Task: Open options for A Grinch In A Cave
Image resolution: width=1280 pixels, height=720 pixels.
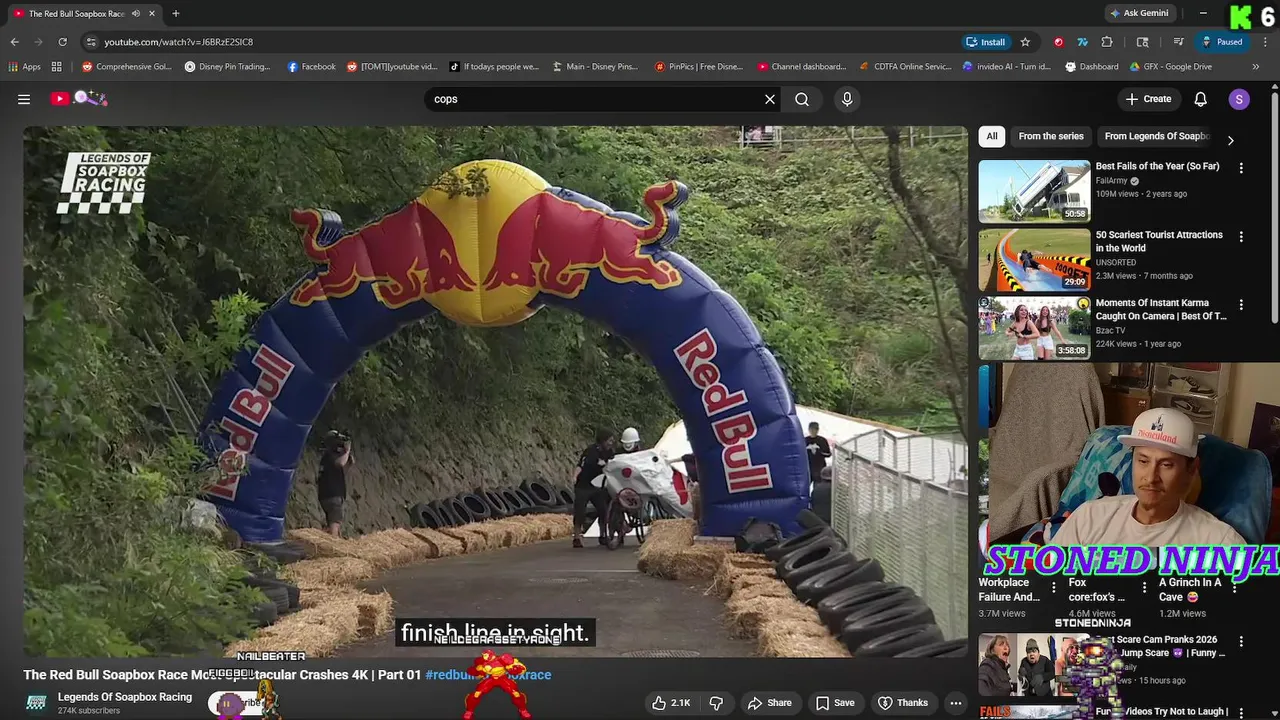Action: tap(1233, 588)
